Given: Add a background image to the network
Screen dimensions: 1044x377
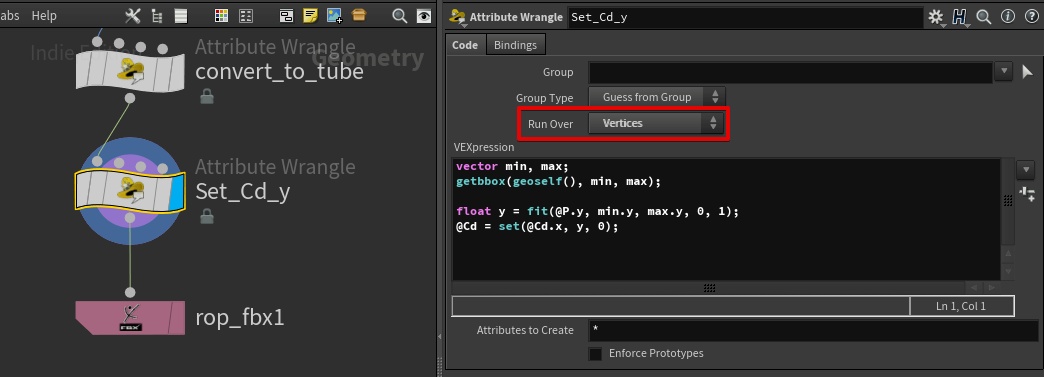Looking at the screenshot, I should coord(334,16).
